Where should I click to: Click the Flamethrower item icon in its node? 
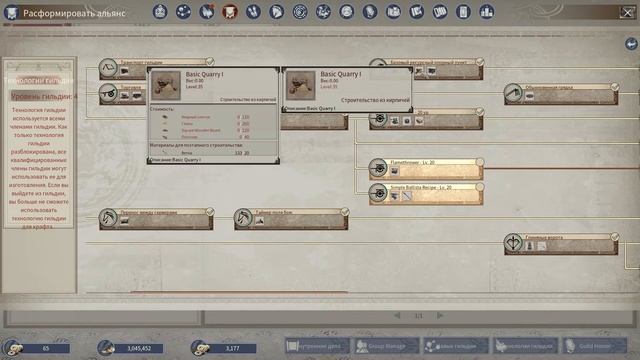394,171
